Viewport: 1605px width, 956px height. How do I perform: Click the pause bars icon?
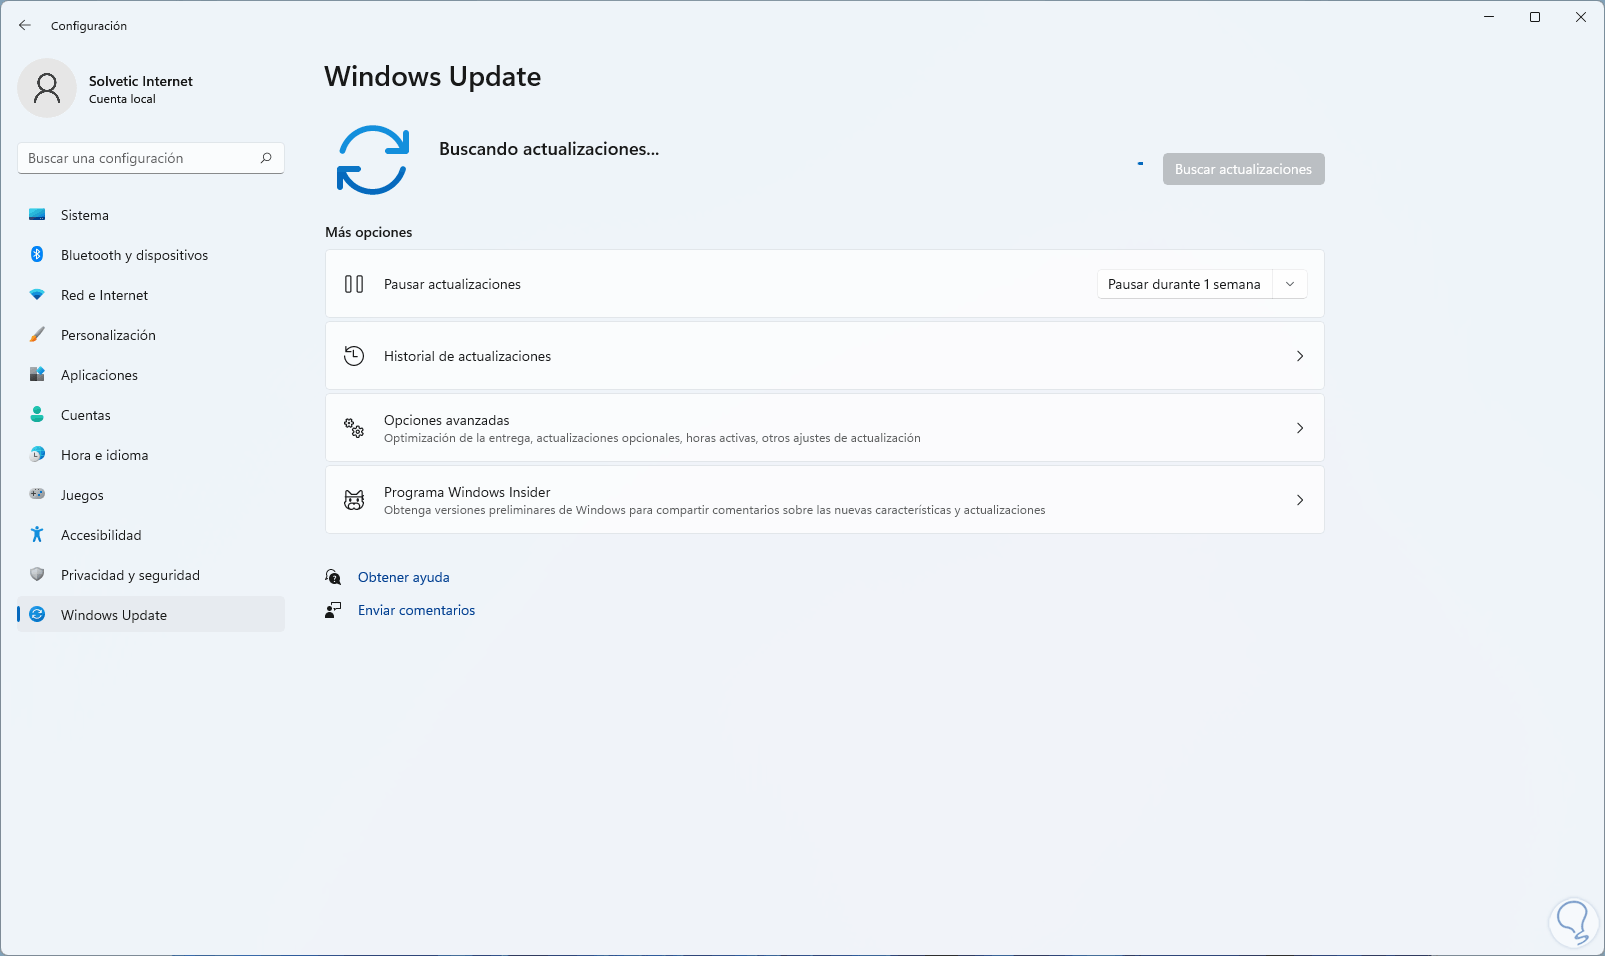click(x=354, y=284)
